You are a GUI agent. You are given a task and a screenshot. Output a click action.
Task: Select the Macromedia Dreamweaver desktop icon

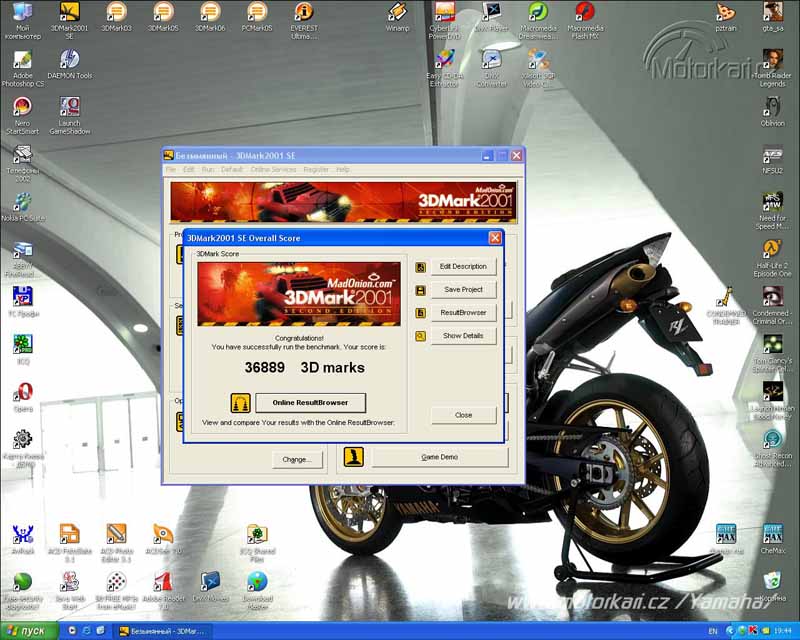click(x=538, y=20)
